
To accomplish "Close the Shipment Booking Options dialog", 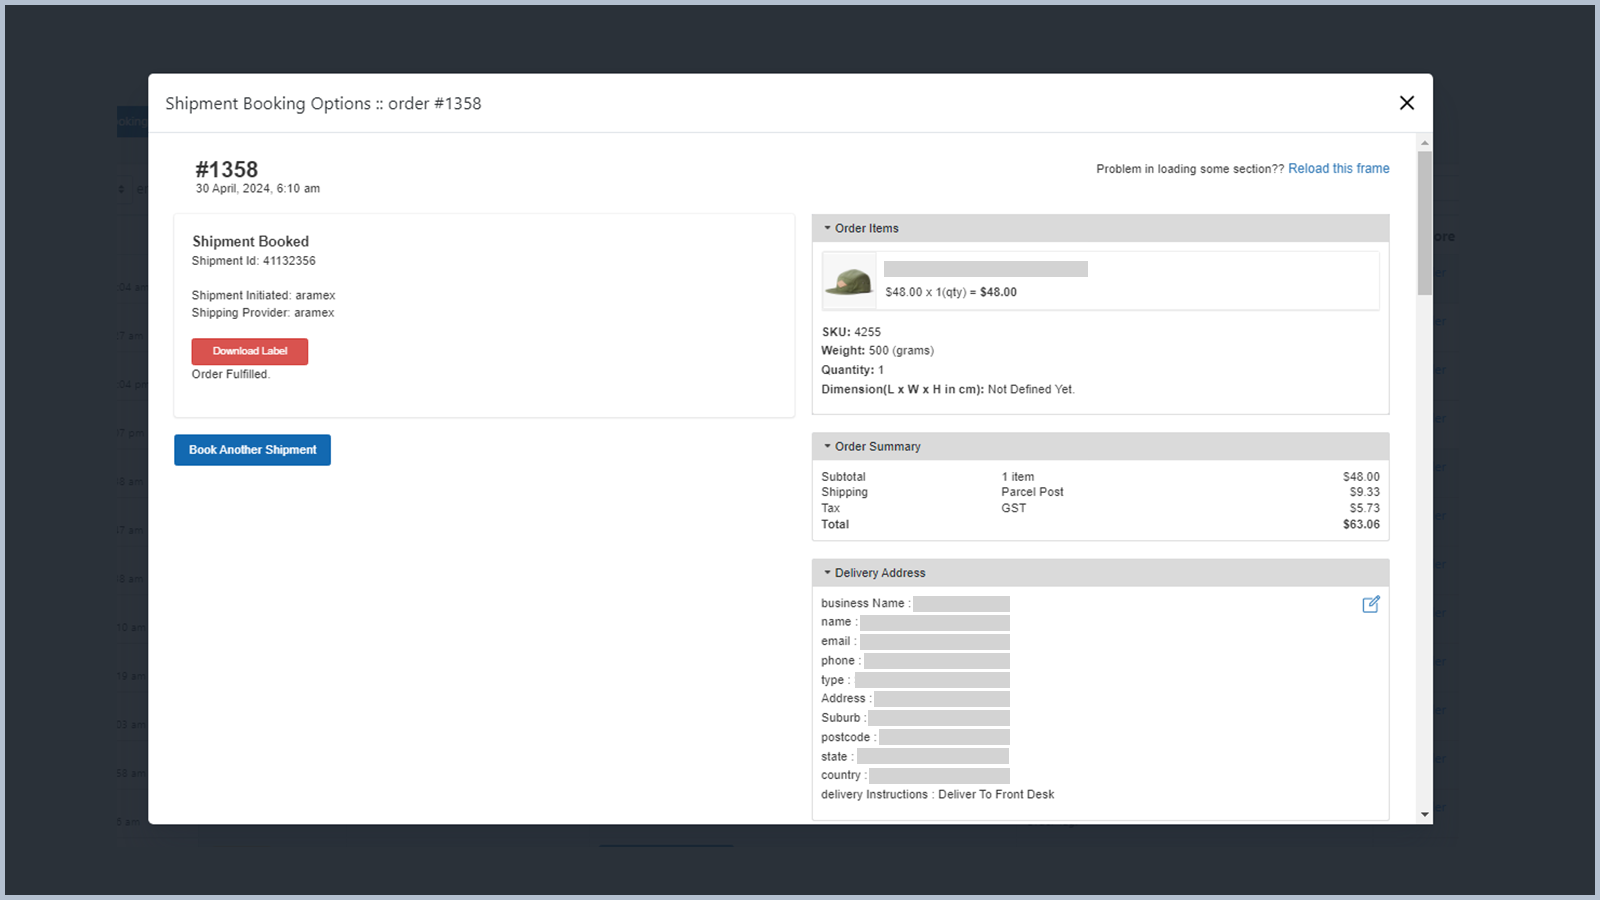I will (1407, 103).
